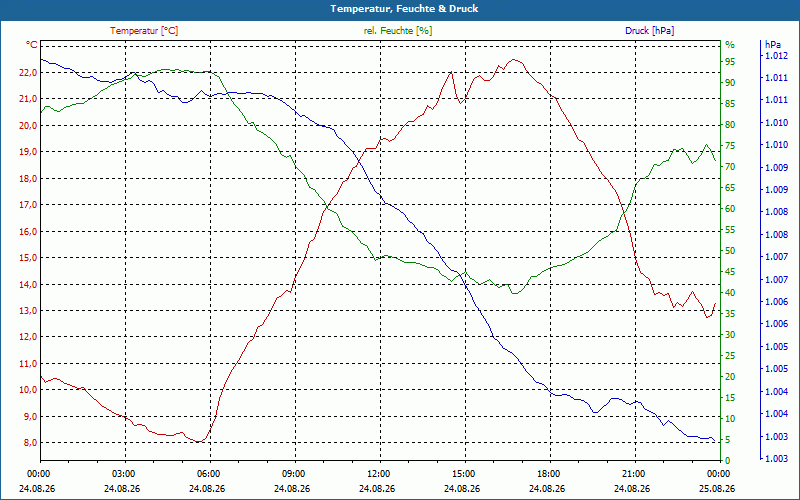Click the '10,0' temperature axis value
Image resolution: width=800 pixels, height=500 pixels.
point(28,390)
